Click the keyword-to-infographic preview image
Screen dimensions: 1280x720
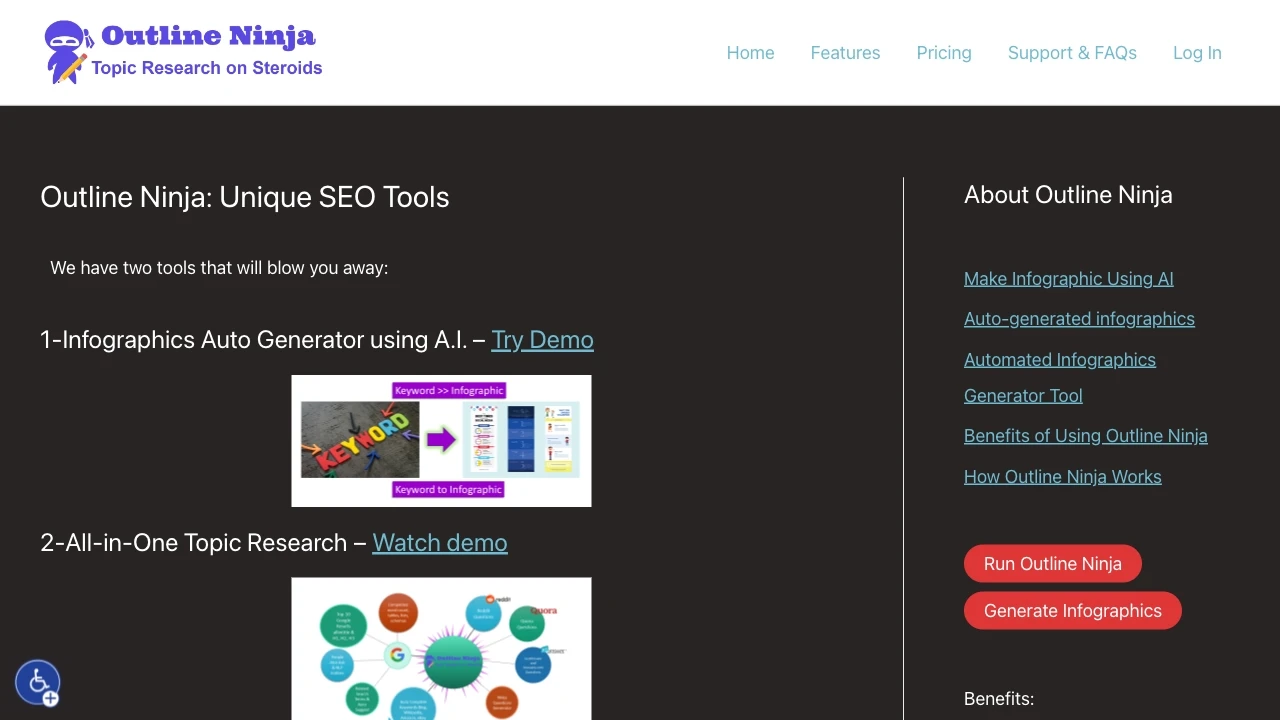(441, 441)
